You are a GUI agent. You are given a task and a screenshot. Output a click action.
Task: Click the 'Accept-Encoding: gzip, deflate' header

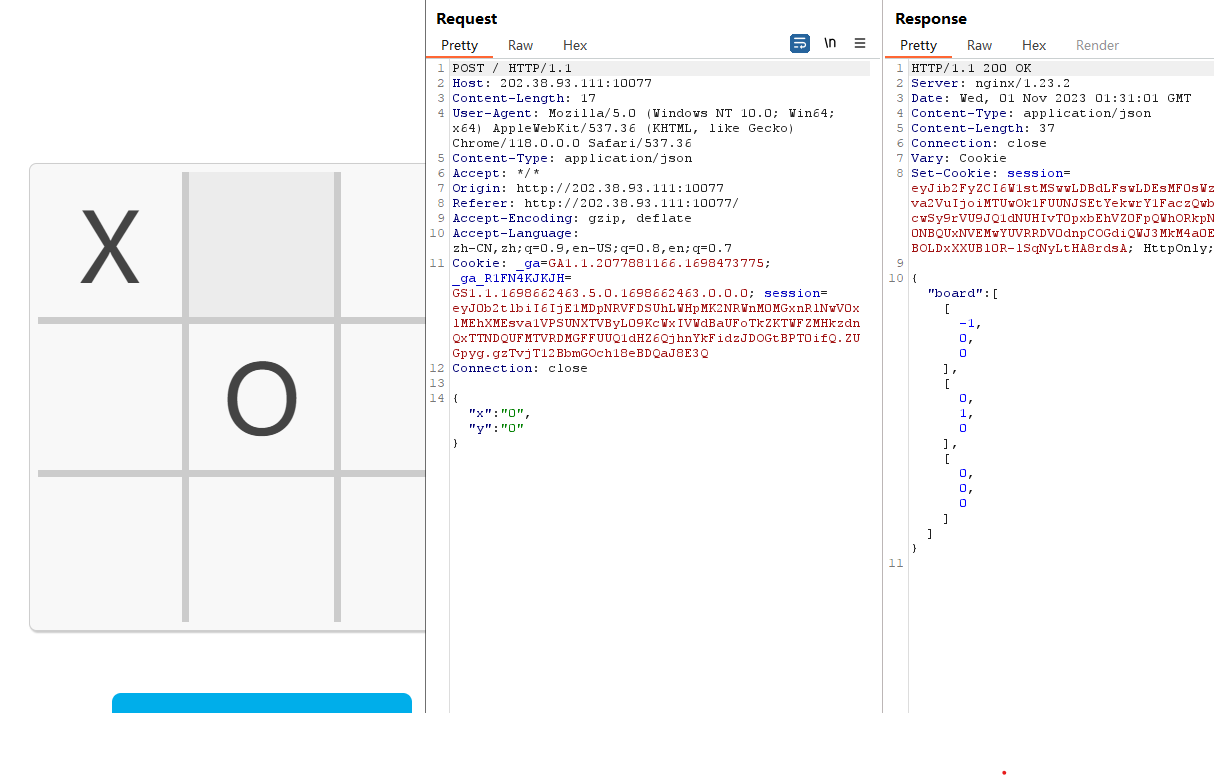572,218
